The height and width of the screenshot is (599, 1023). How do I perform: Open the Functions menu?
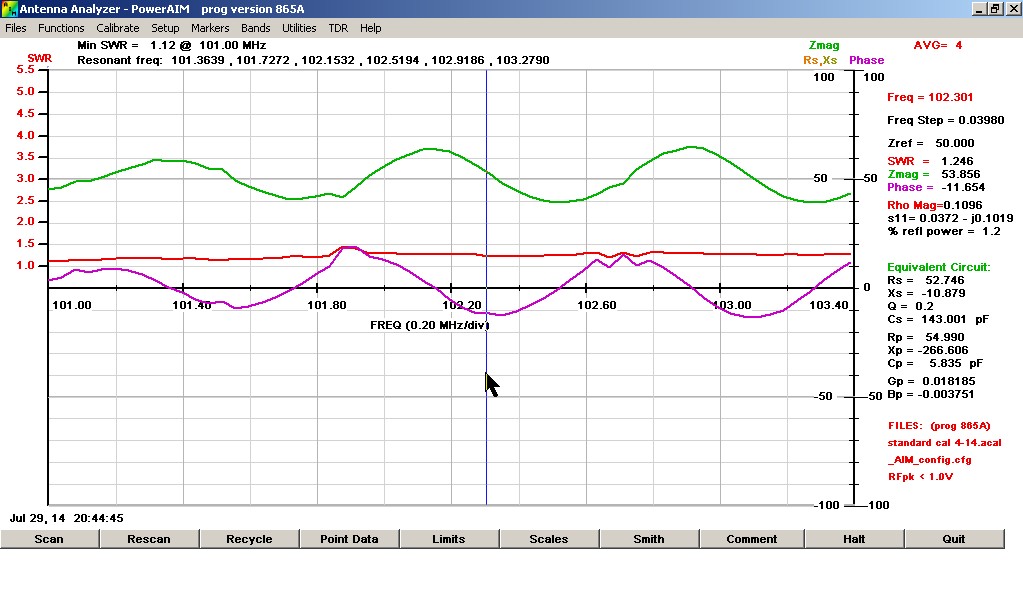61,28
